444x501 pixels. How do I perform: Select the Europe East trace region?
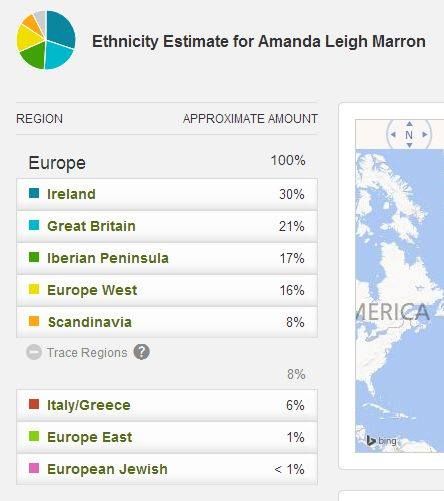coord(167,437)
